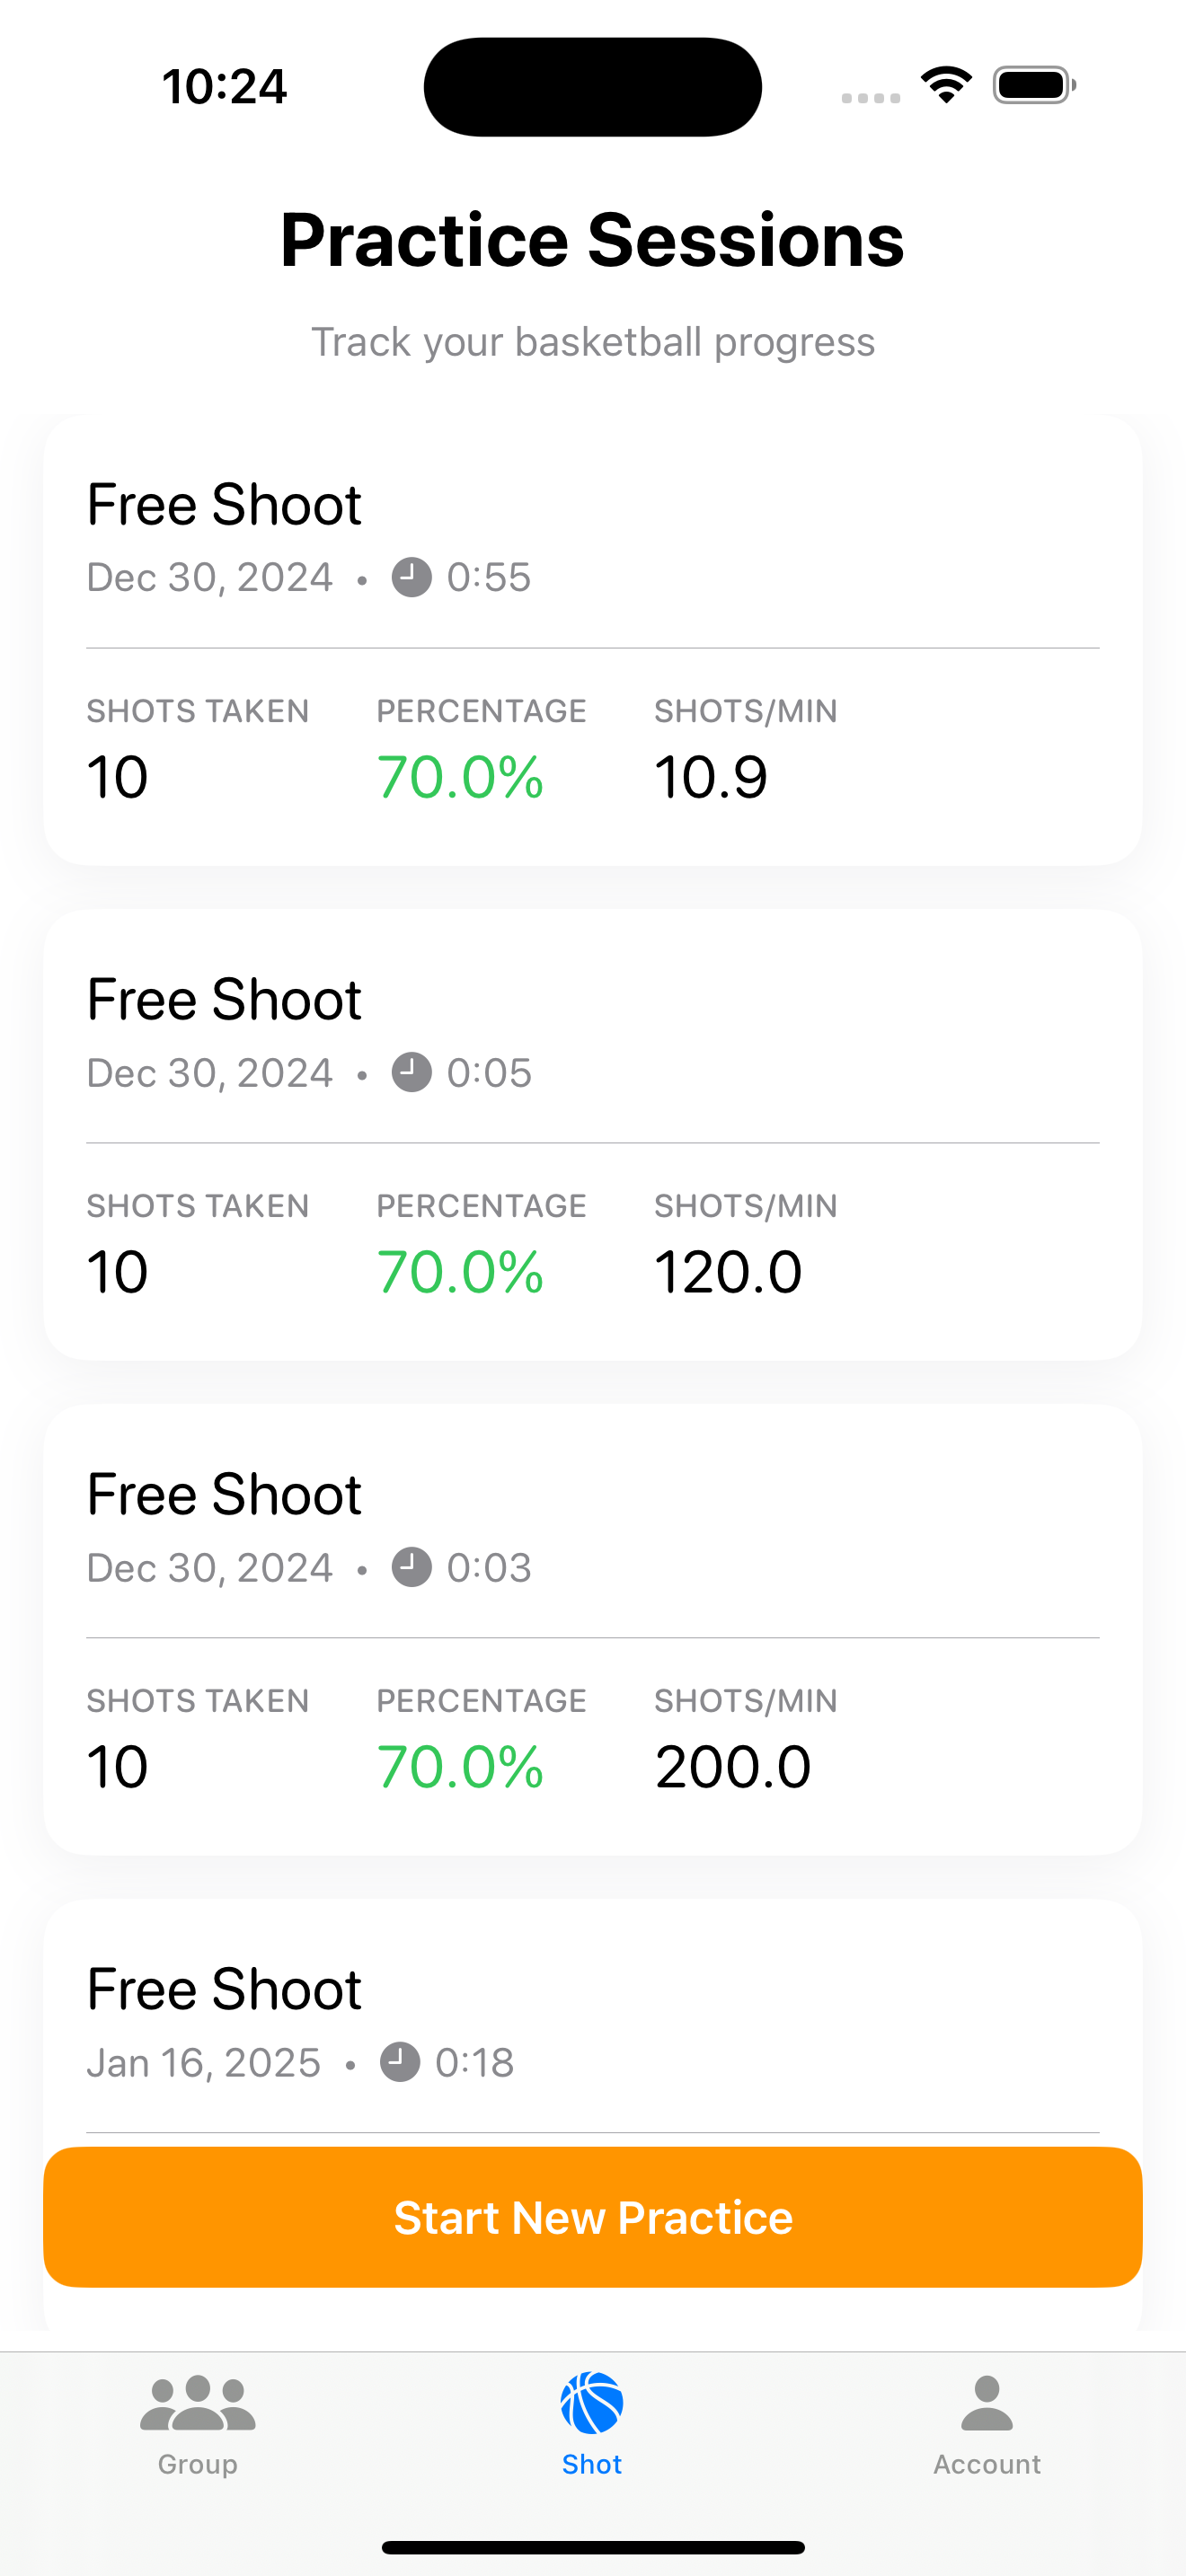Switch to the Group tab label
The height and width of the screenshot is (2576, 1186).
[x=198, y=2464]
